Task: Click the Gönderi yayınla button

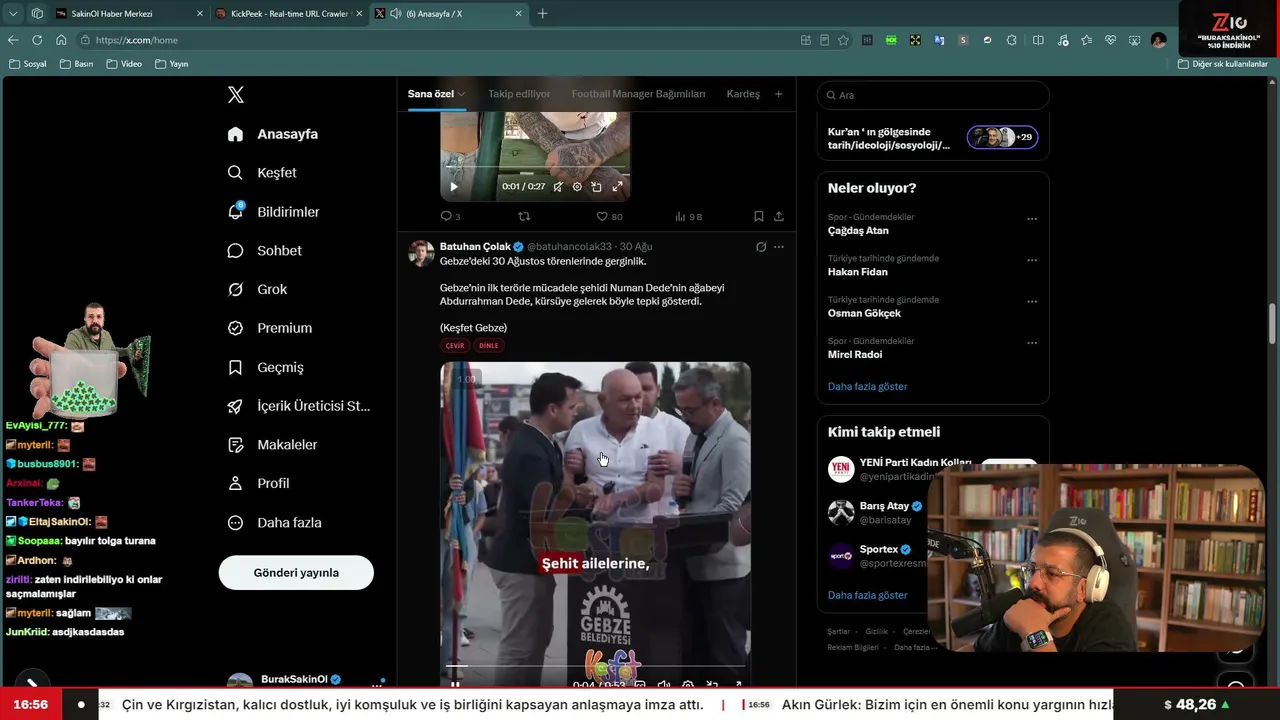Action: pyautogui.click(x=296, y=573)
